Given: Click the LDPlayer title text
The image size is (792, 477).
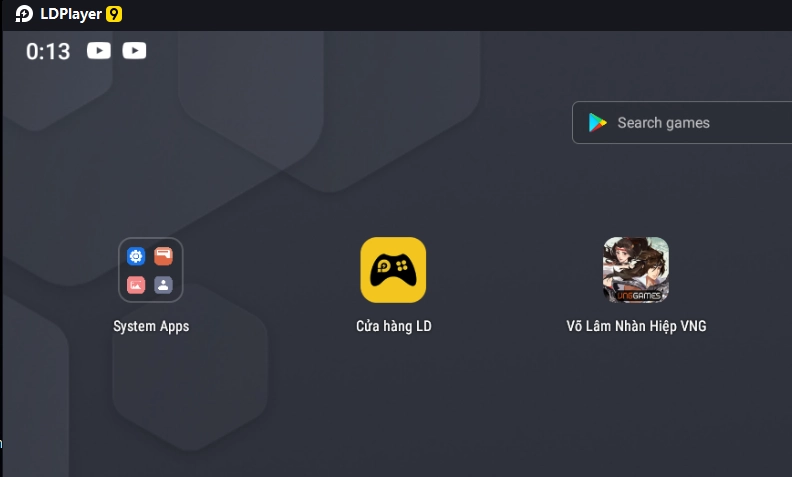Looking at the screenshot, I should click(x=71, y=14).
